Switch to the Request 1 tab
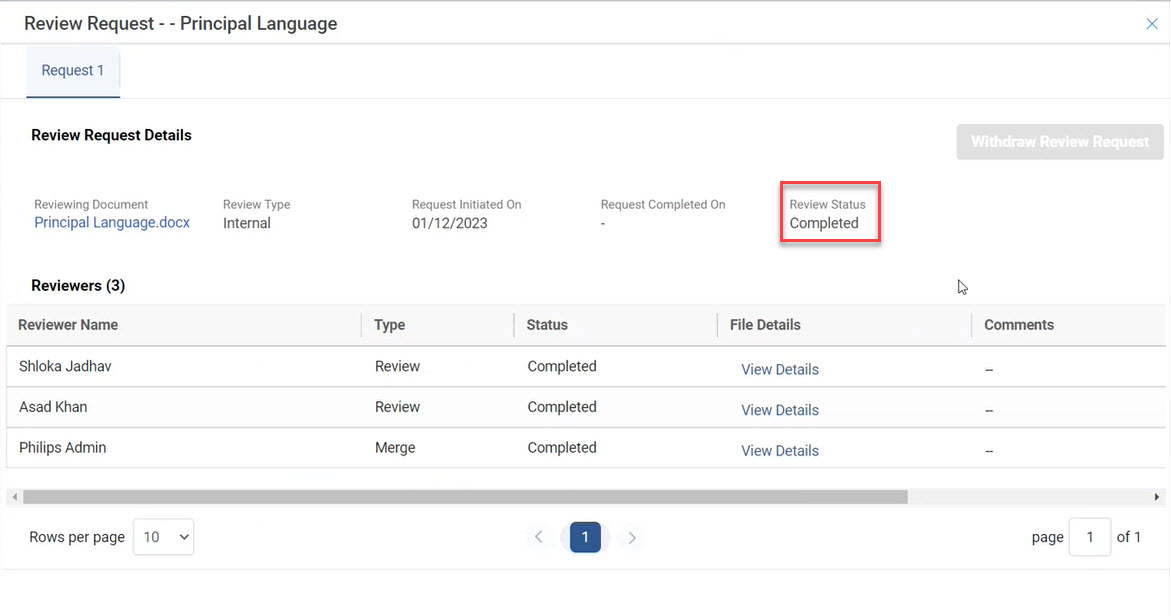Image resolution: width=1171 pixels, height=616 pixels. [x=73, y=71]
